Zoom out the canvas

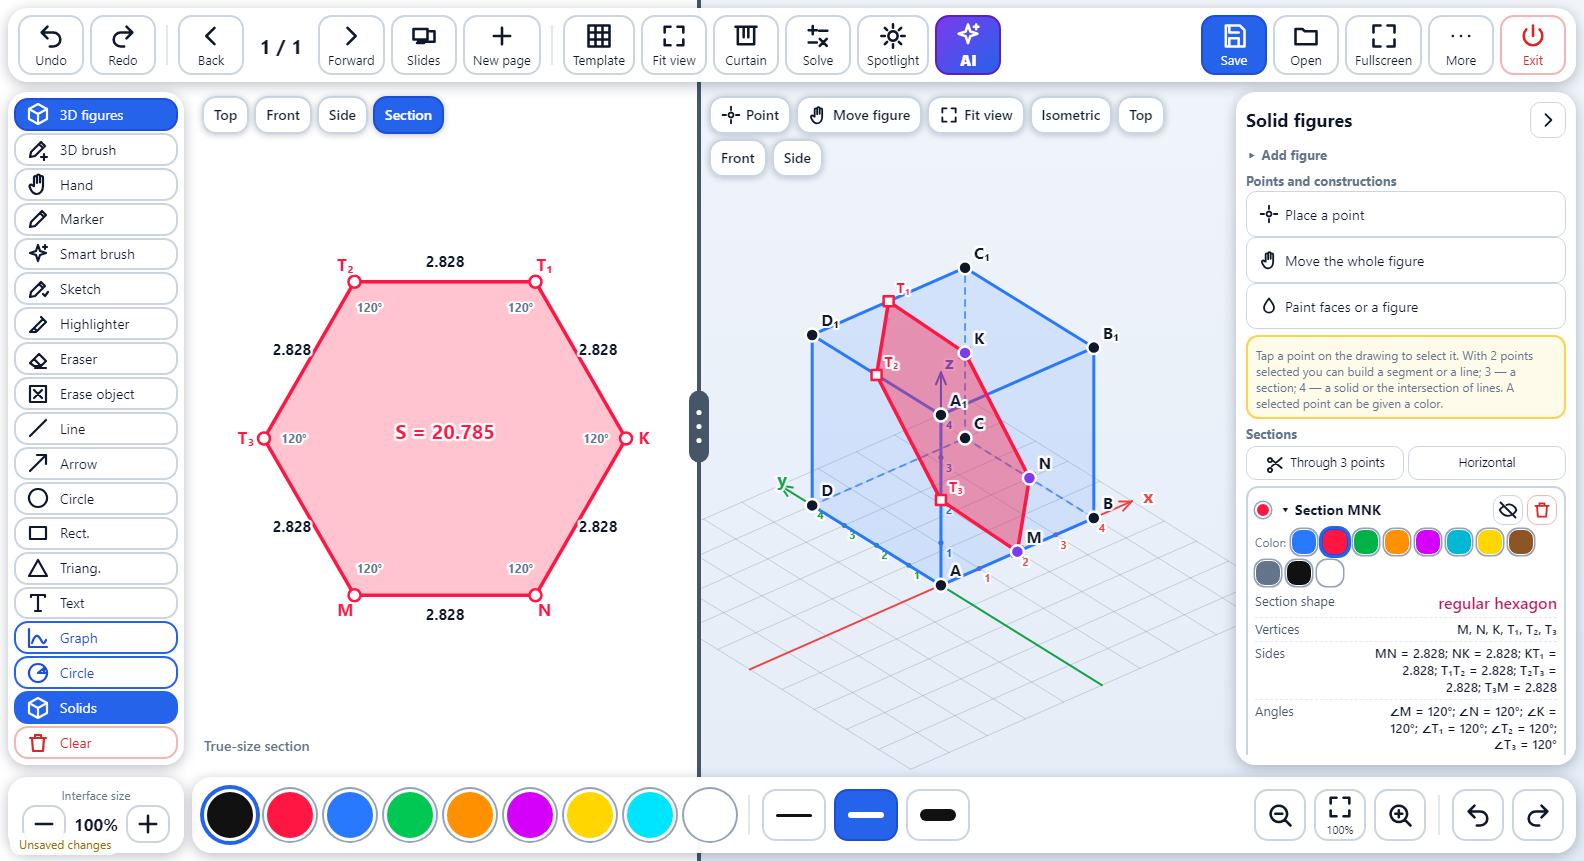pyautogui.click(x=1280, y=815)
